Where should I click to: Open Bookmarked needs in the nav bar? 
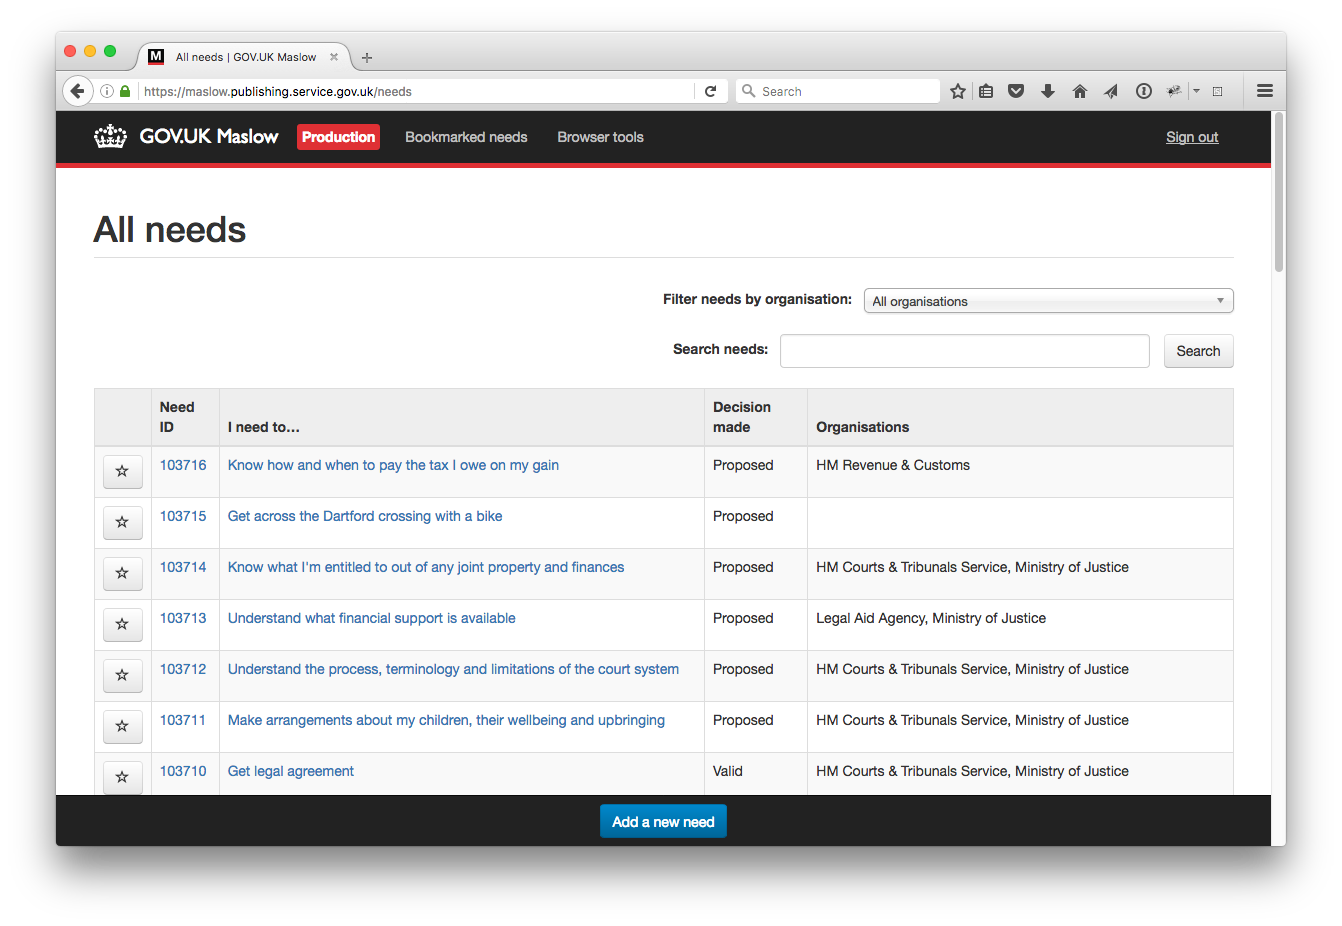pyautogui.click(x=466, y=137)
